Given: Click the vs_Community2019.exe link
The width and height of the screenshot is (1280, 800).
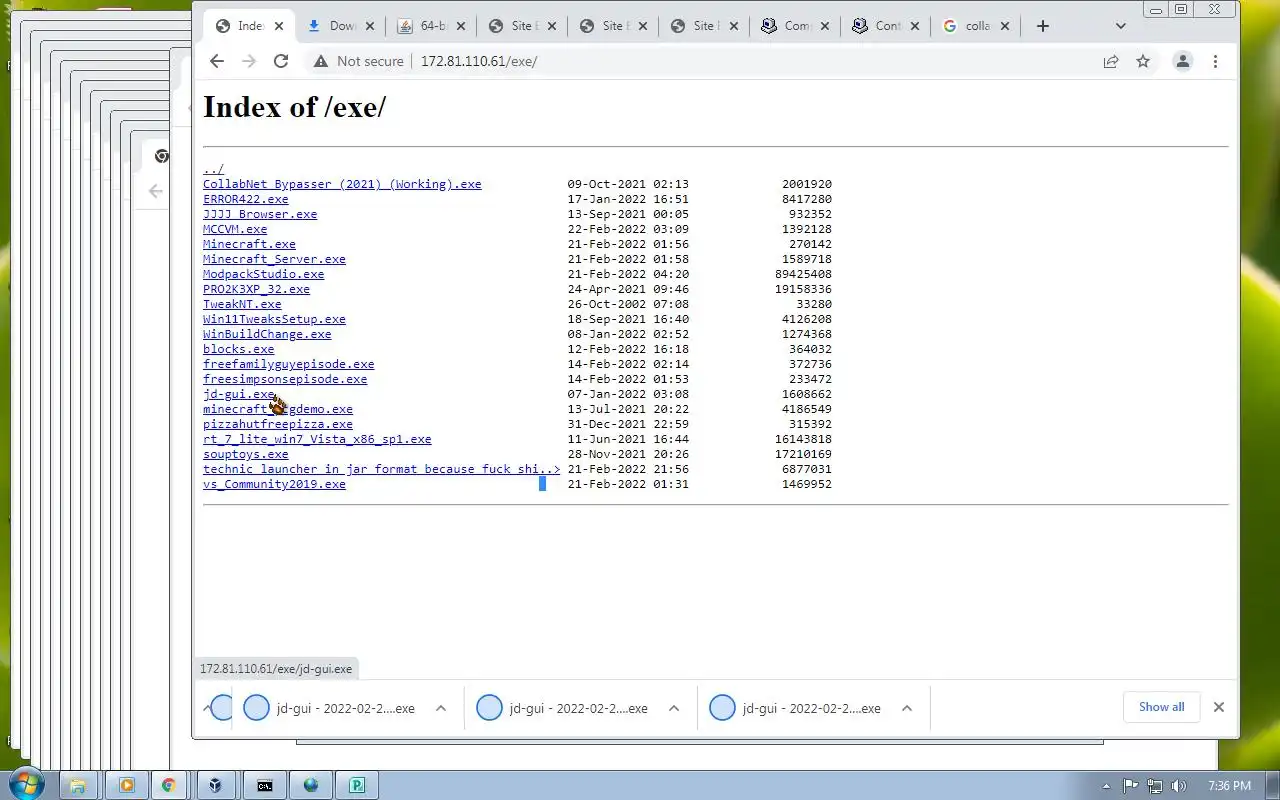Looking at the screenshot, I should click(274, 484).
